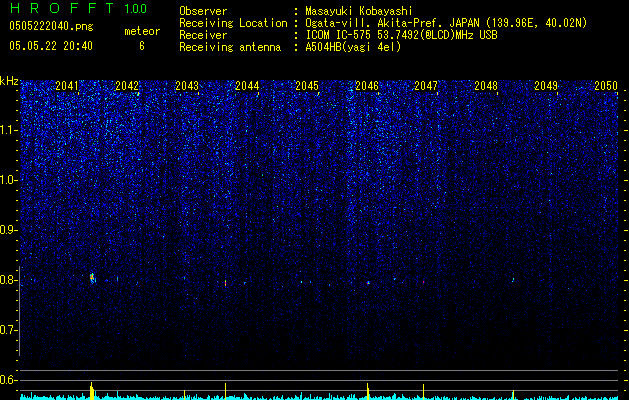Click the 2050 time marker
Image resolution: width=629 pixels, height=400 pixels.
pyautogui.click(x=606, y=86)
